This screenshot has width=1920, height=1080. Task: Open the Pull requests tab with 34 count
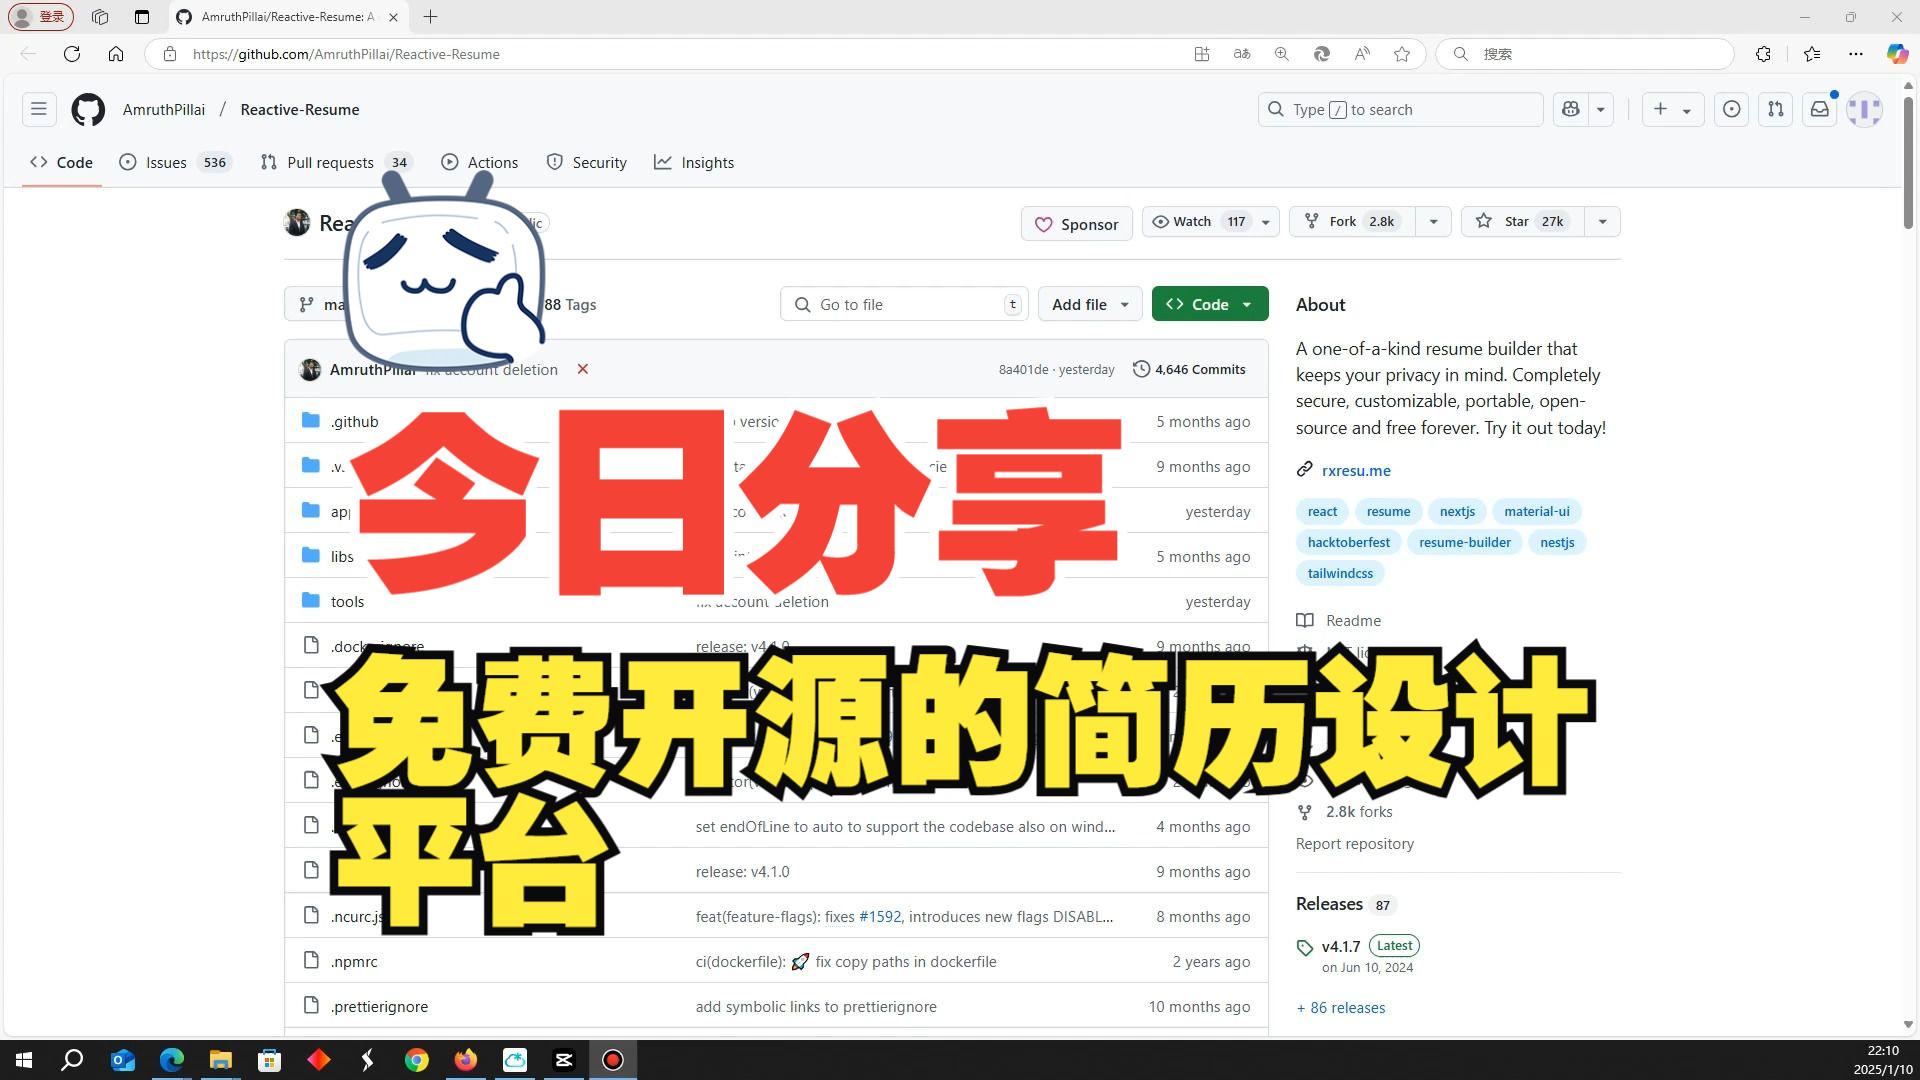334,161
